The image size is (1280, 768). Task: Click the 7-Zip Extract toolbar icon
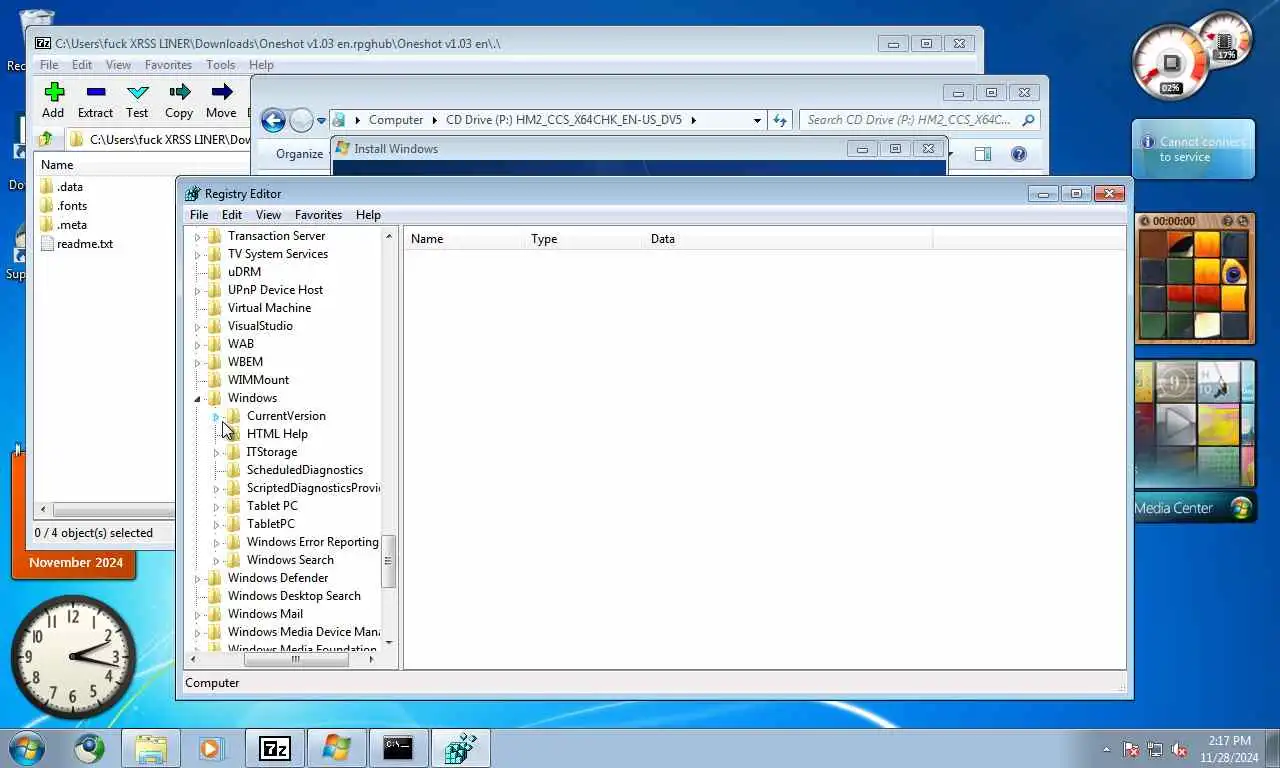point(96,93)
